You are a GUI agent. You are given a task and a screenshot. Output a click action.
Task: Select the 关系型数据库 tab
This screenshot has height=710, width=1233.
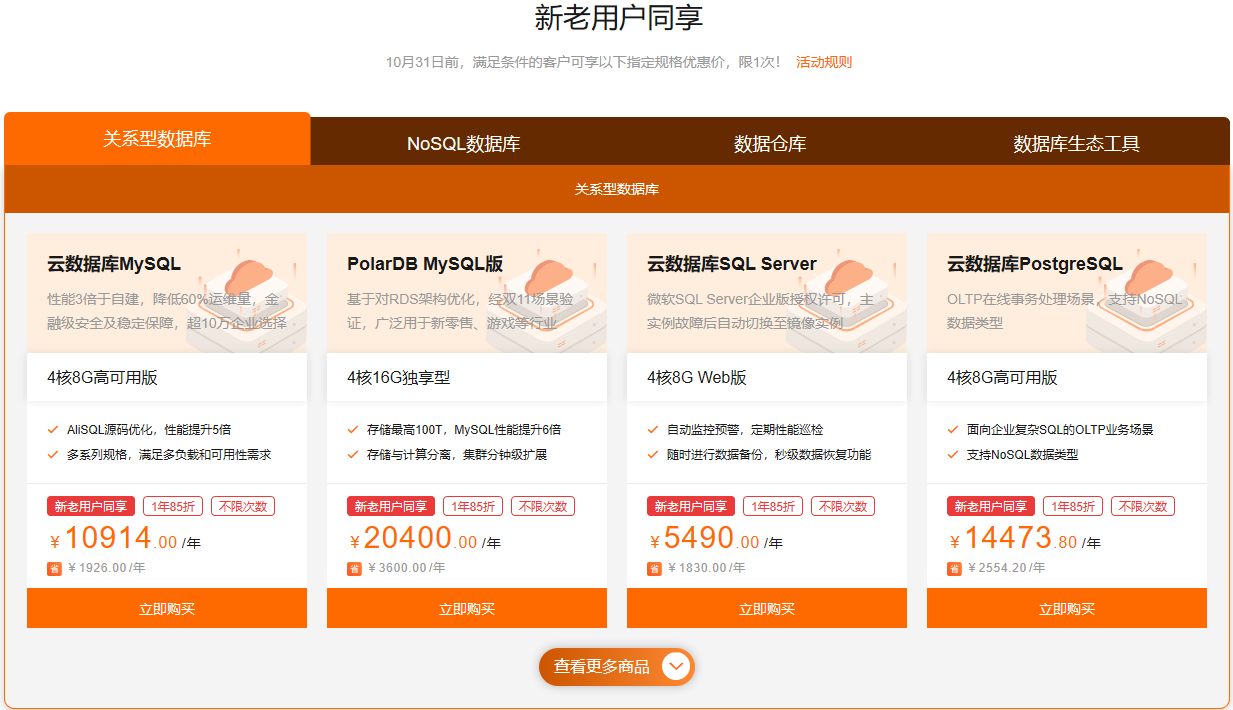click(x=157, y=139)
